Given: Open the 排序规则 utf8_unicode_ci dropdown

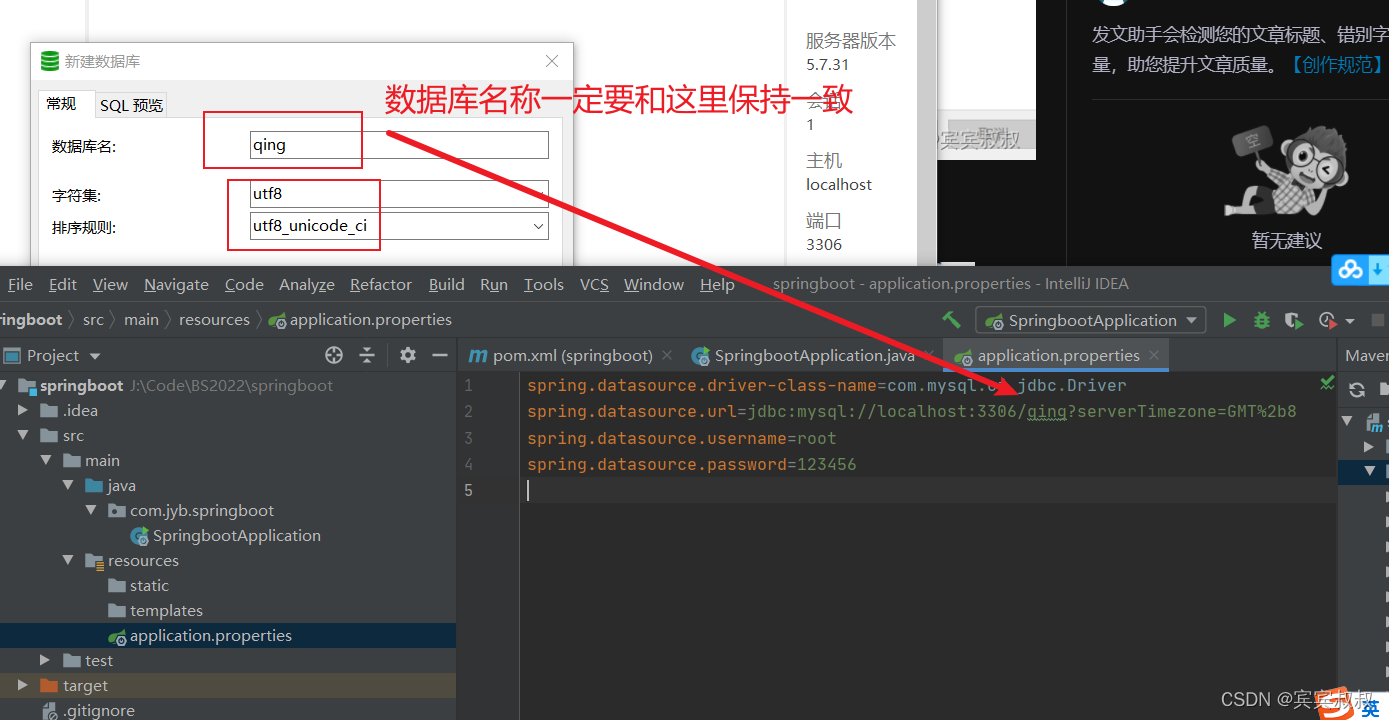Looking at the screenshot, I should (399, 226).
